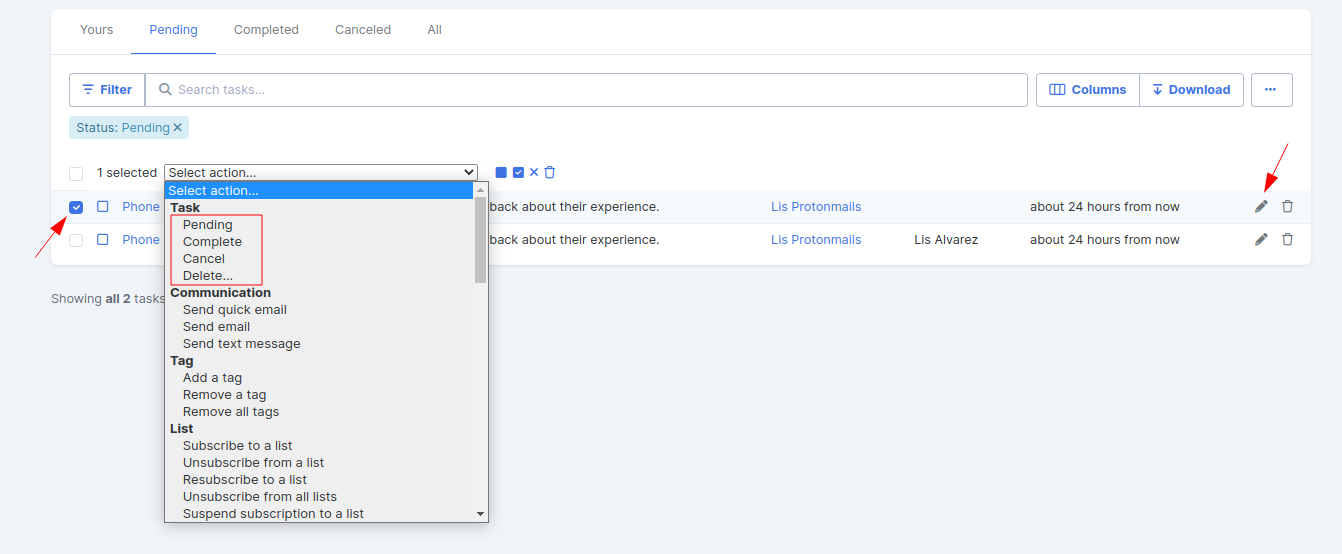Screen dimensions: 1342x554
Task: Uncheck the selected first task row checkbox
Action: pos(76,207)
